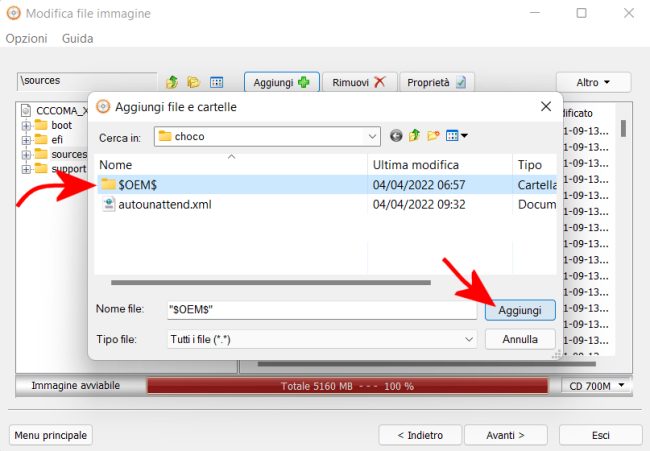The width and height of the screenshot is (650, 451).
Task: Select the CCCOMA_X root tree item
Action: [62, 111]
